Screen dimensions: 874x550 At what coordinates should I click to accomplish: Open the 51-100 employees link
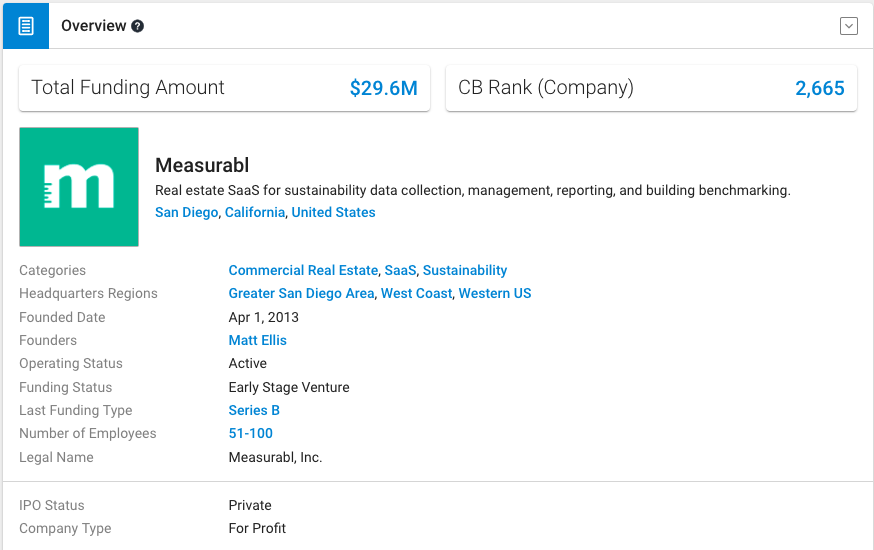(x=251, y=433)
